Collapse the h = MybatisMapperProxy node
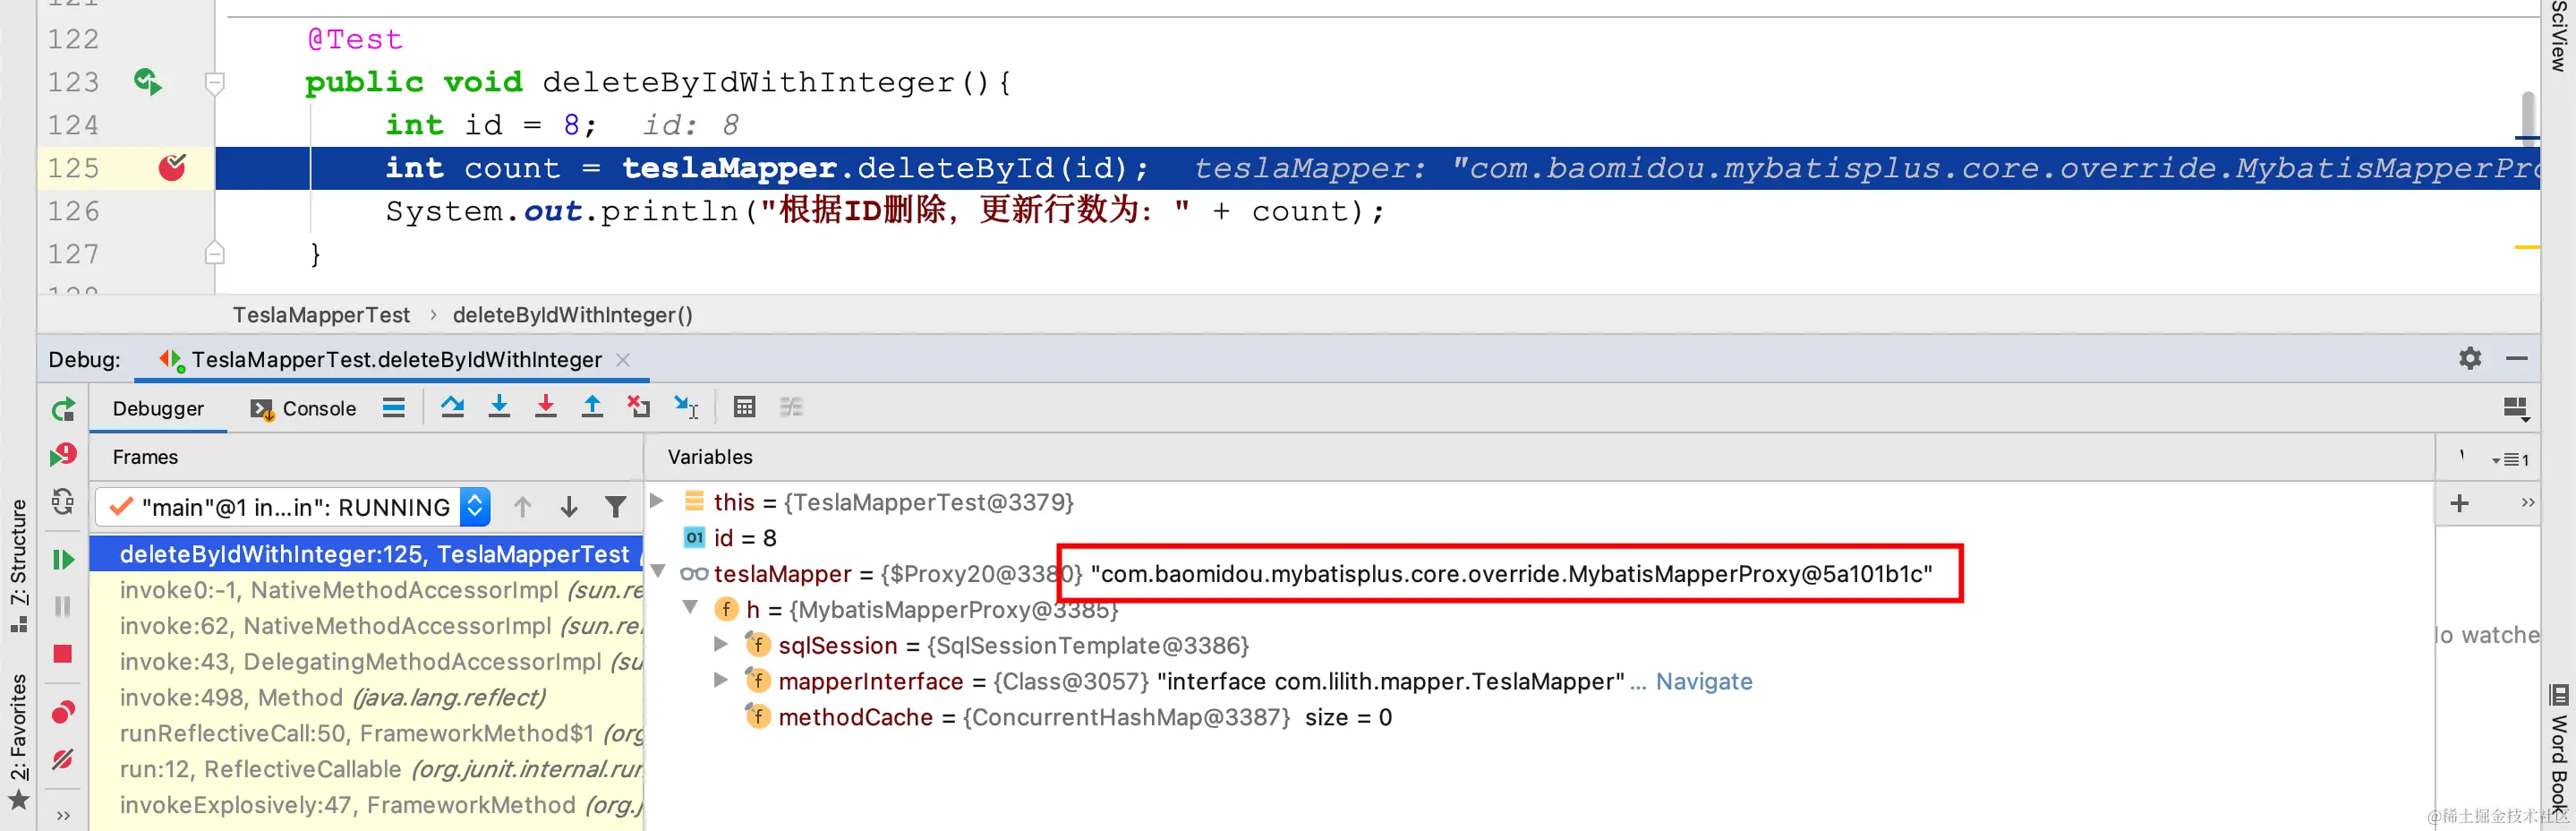This screenshot has width=2576, height=831. pos(690,607)
